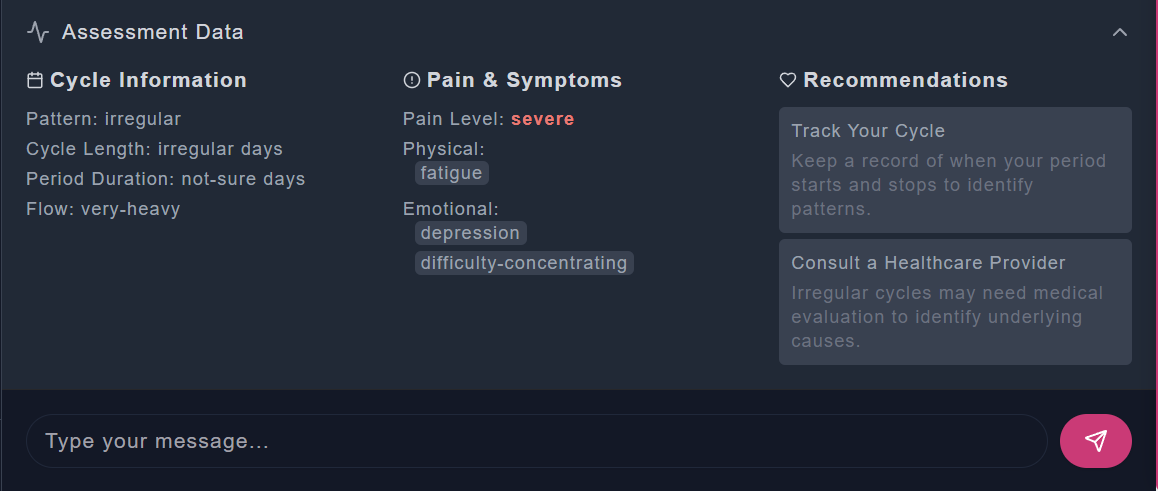This screenshot has width=1158, height=491.
Task: Select the depression symptom tag
Action: click(470, 233)
